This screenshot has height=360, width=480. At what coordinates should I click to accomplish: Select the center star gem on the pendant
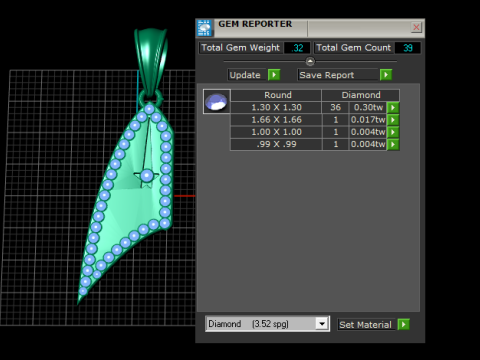(x=147, y=176)
